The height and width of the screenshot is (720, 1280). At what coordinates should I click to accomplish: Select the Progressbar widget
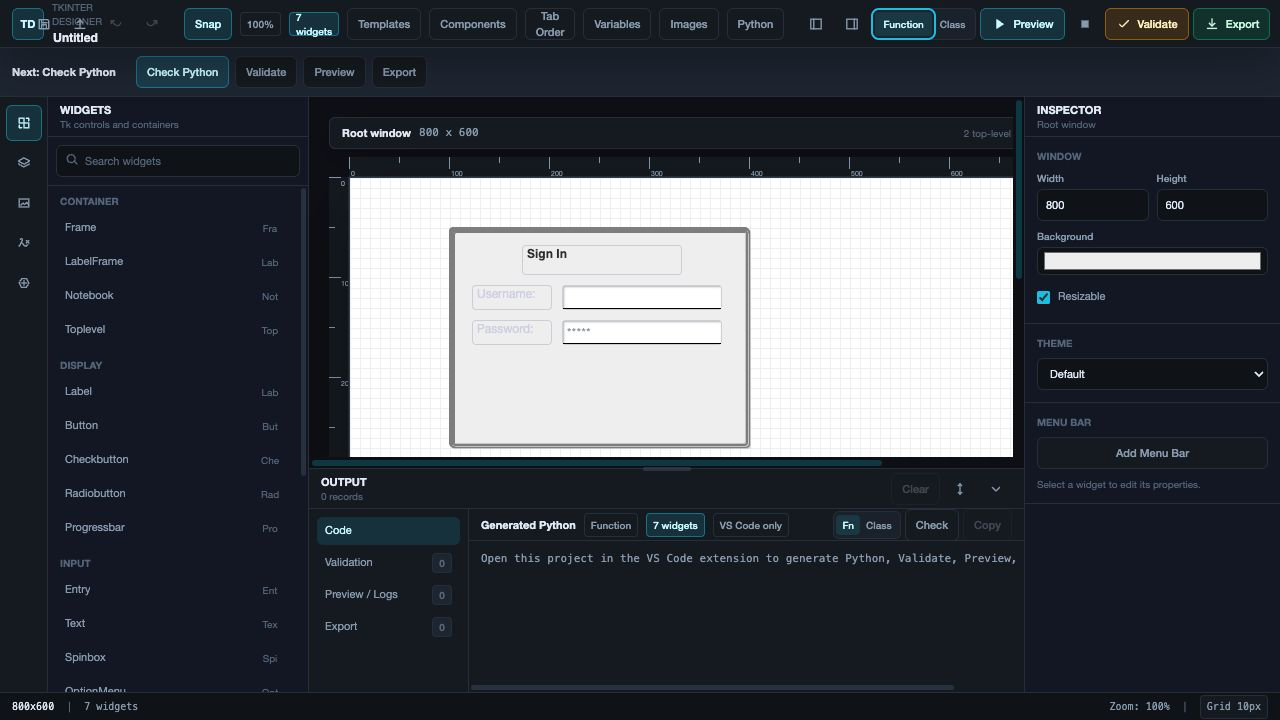172,528
